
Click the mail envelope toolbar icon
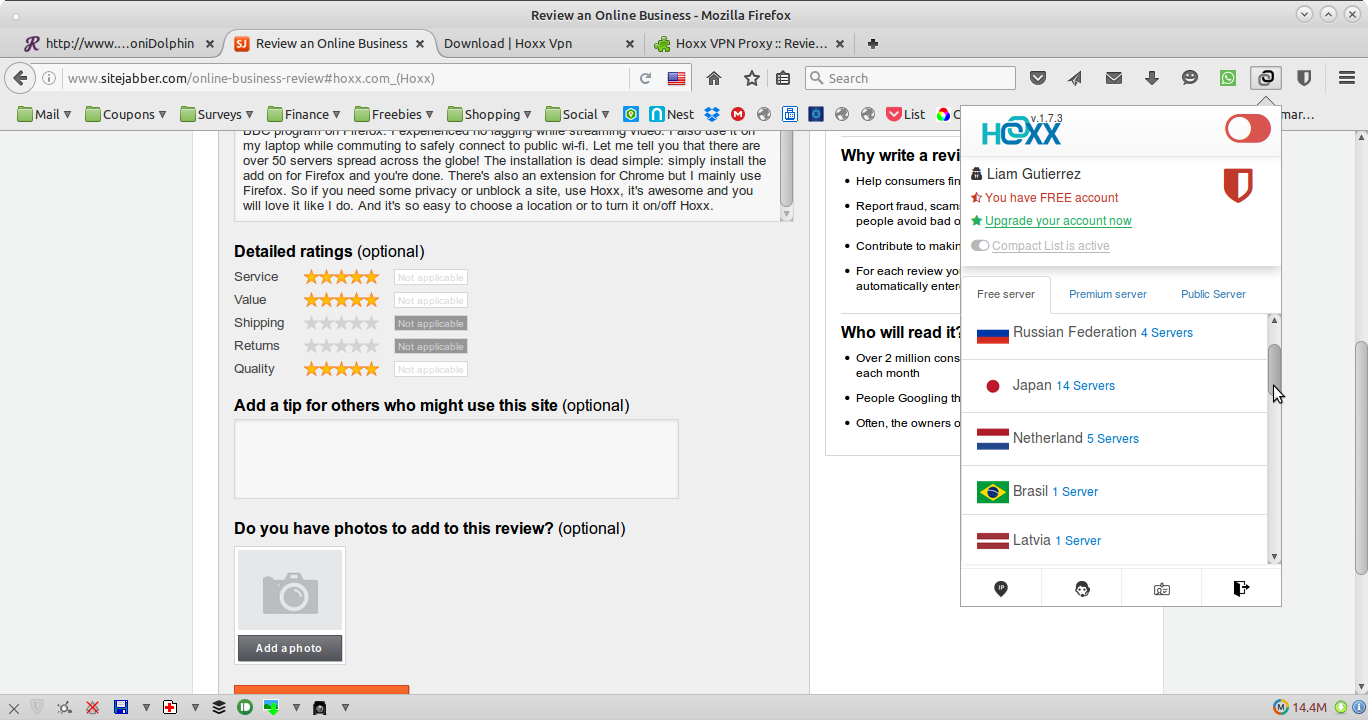point(1113,78)
